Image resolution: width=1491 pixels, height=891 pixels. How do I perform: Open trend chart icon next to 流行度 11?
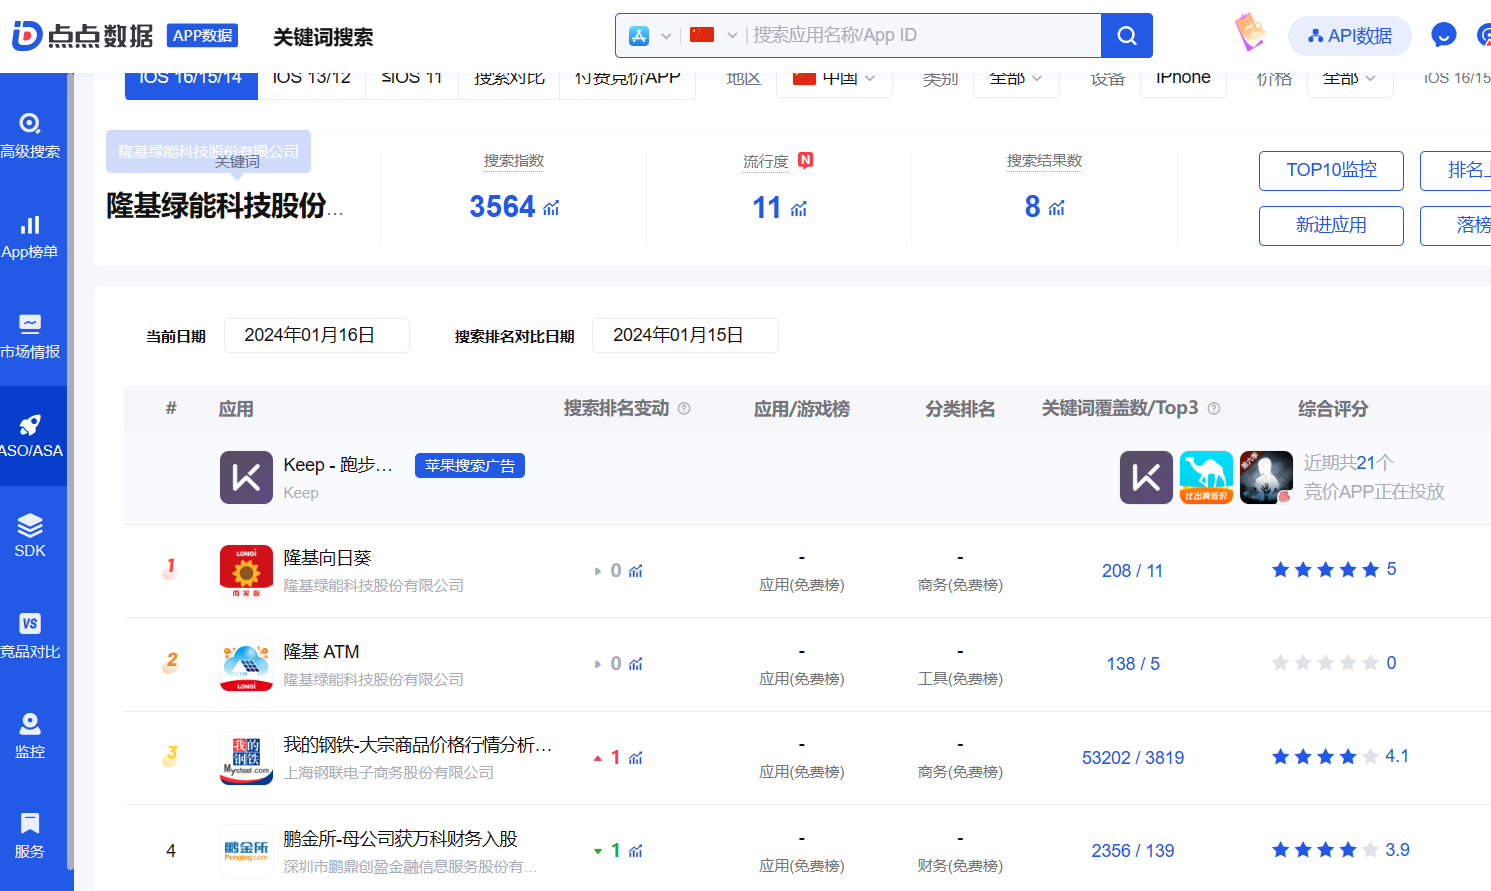click(x=798, y=208)
